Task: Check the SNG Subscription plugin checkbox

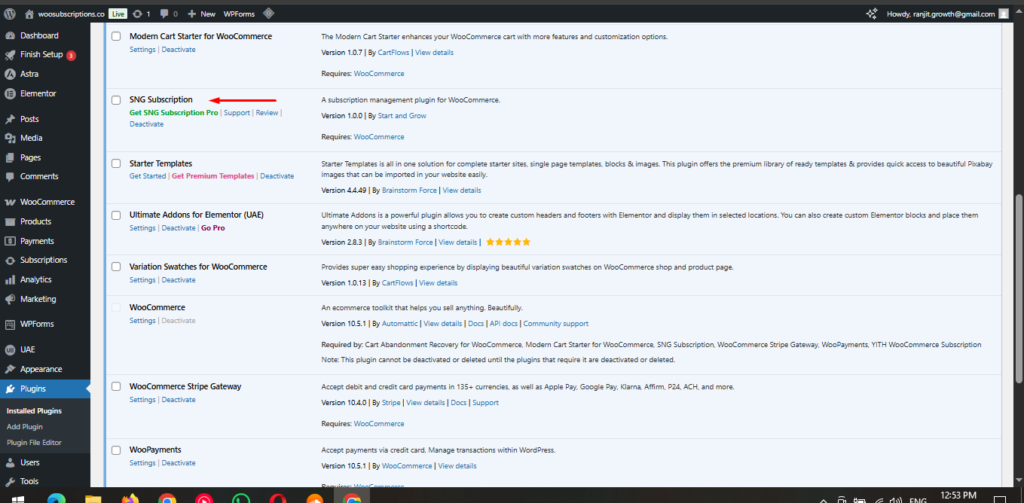Action: [x=116, y=100]
